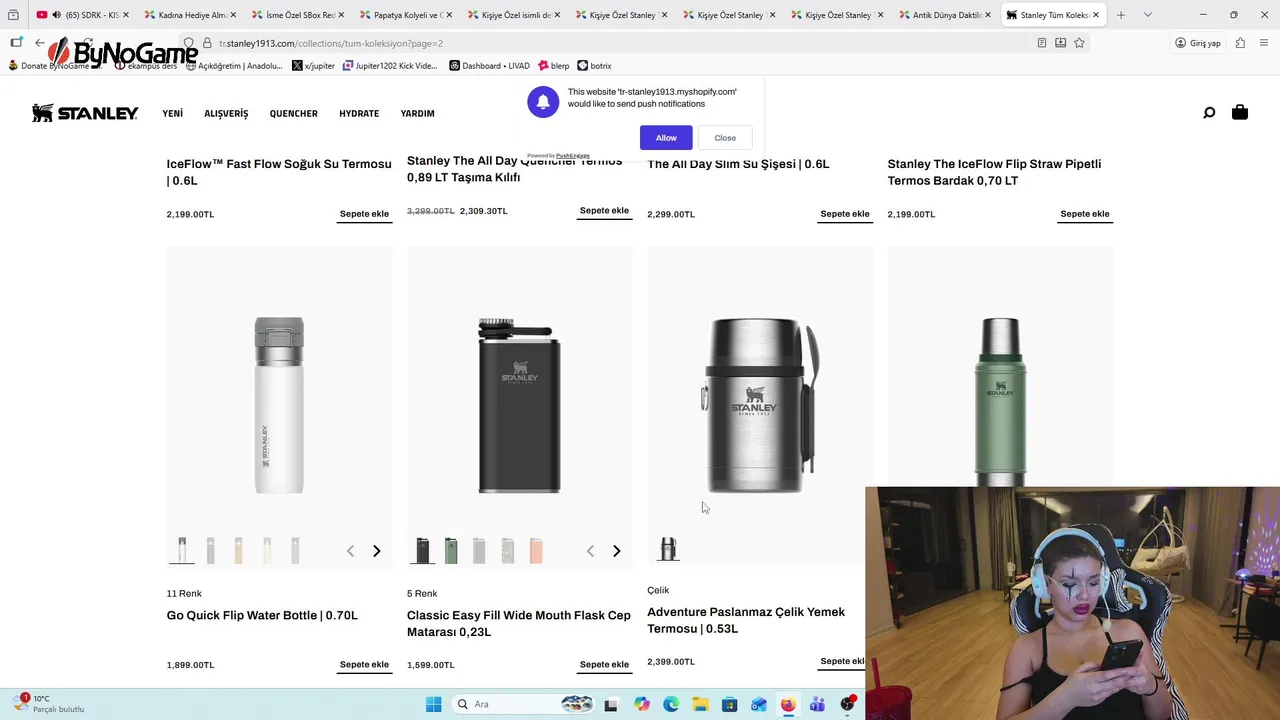Add All Day Quencher carrier to cart
This screenshot has width=1280, height=720.
pos(604,211)
